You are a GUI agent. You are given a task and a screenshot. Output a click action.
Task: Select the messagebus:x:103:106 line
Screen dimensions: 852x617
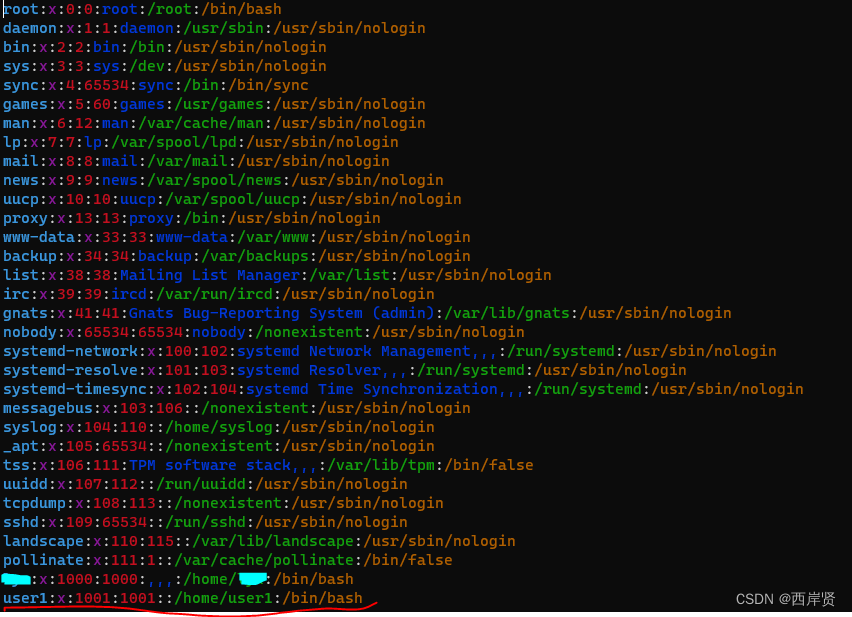(x=237, y=408)
